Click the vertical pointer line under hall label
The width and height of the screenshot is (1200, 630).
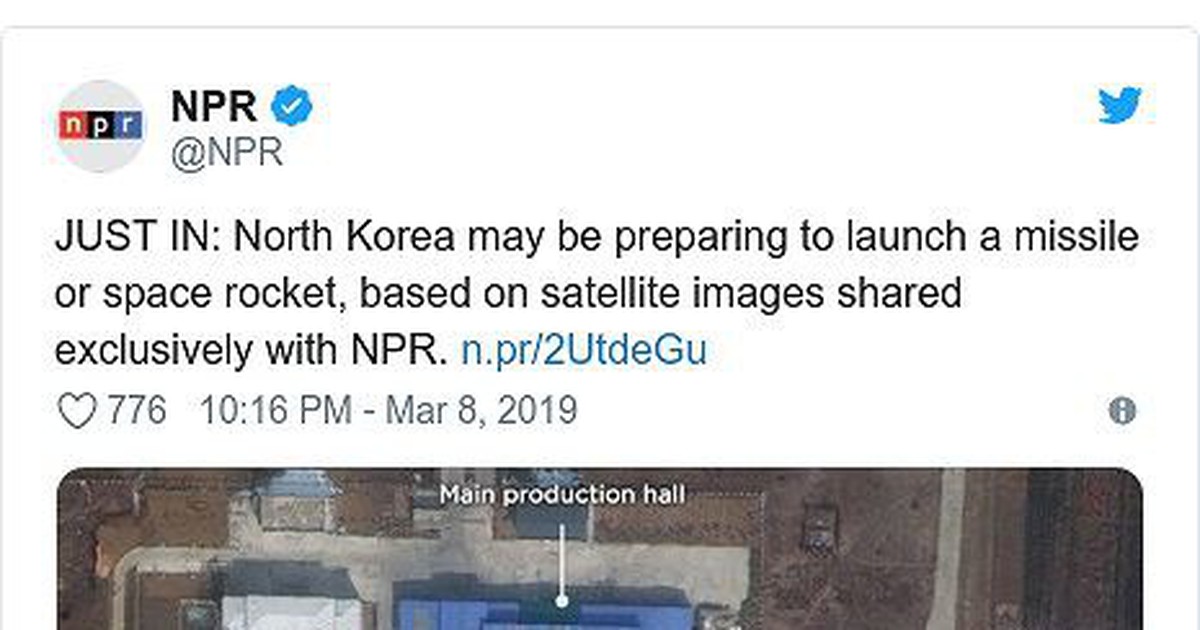pos(563,558)
